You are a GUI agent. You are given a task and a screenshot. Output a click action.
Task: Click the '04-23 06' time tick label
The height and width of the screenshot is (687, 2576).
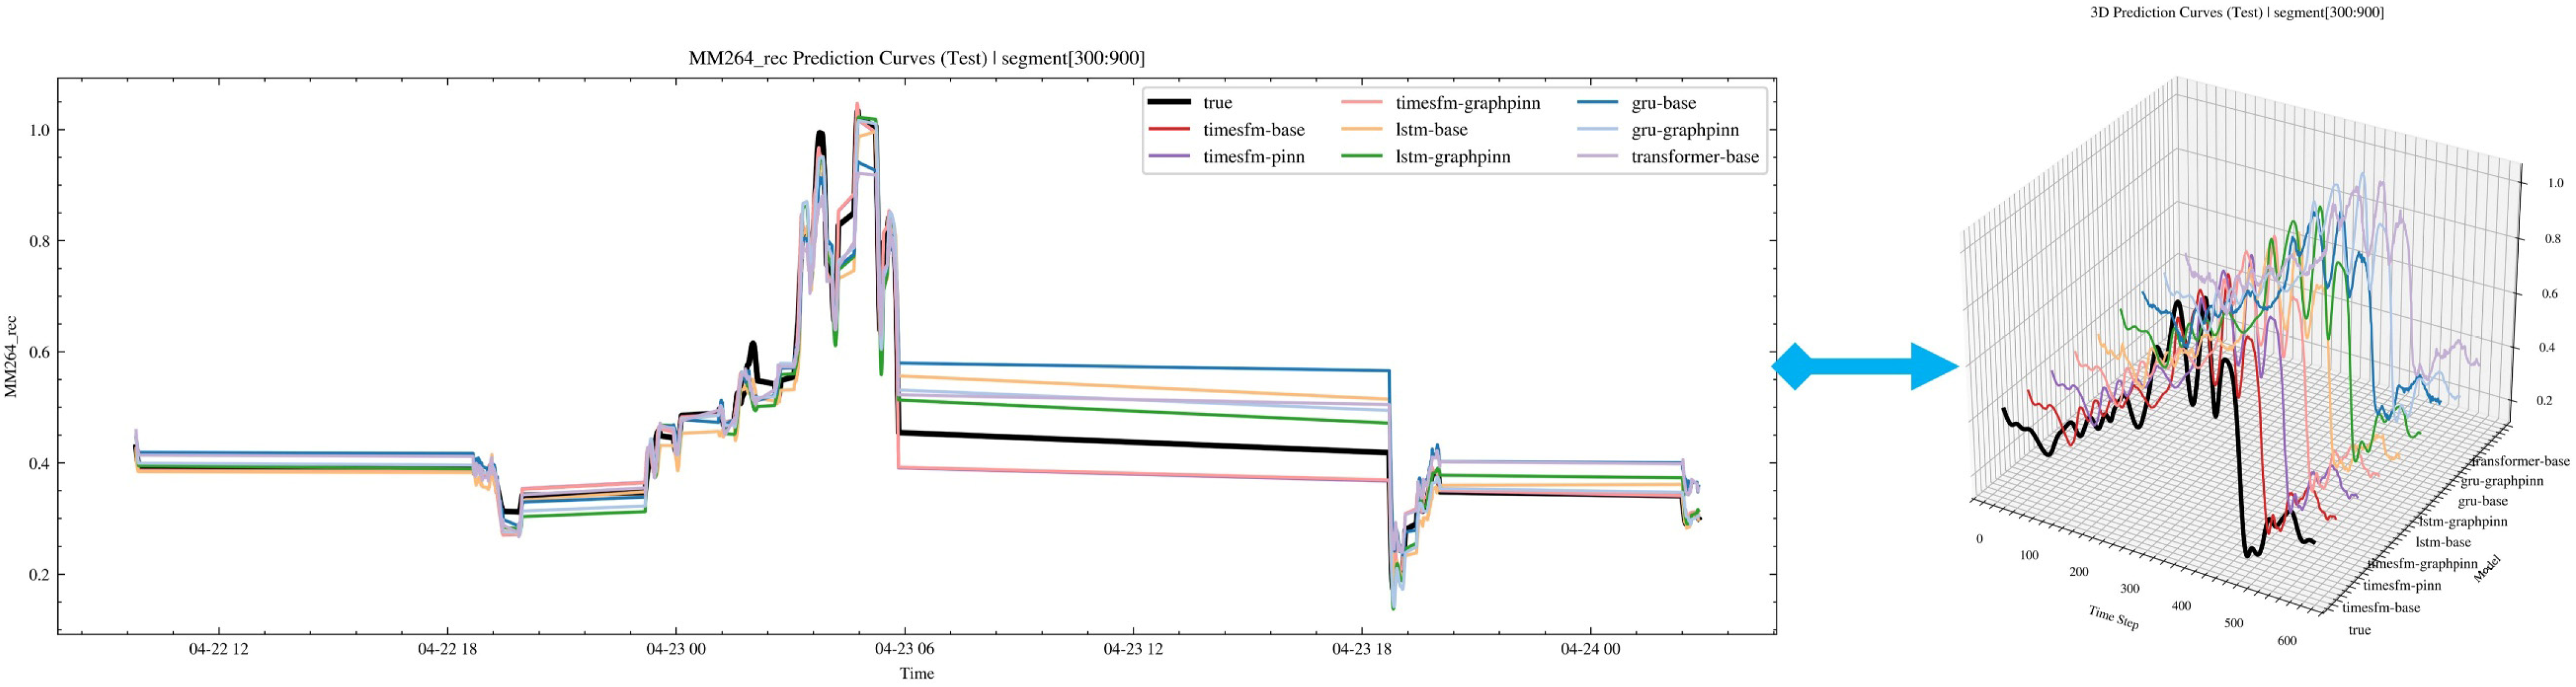click(x=904, y=649)
